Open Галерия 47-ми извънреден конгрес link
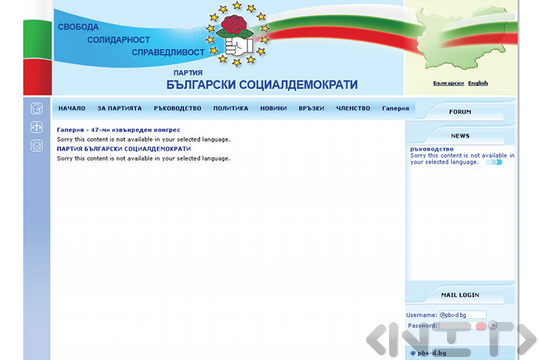The width and height of the screenshot is (540, 360). (x=118, y=130)
